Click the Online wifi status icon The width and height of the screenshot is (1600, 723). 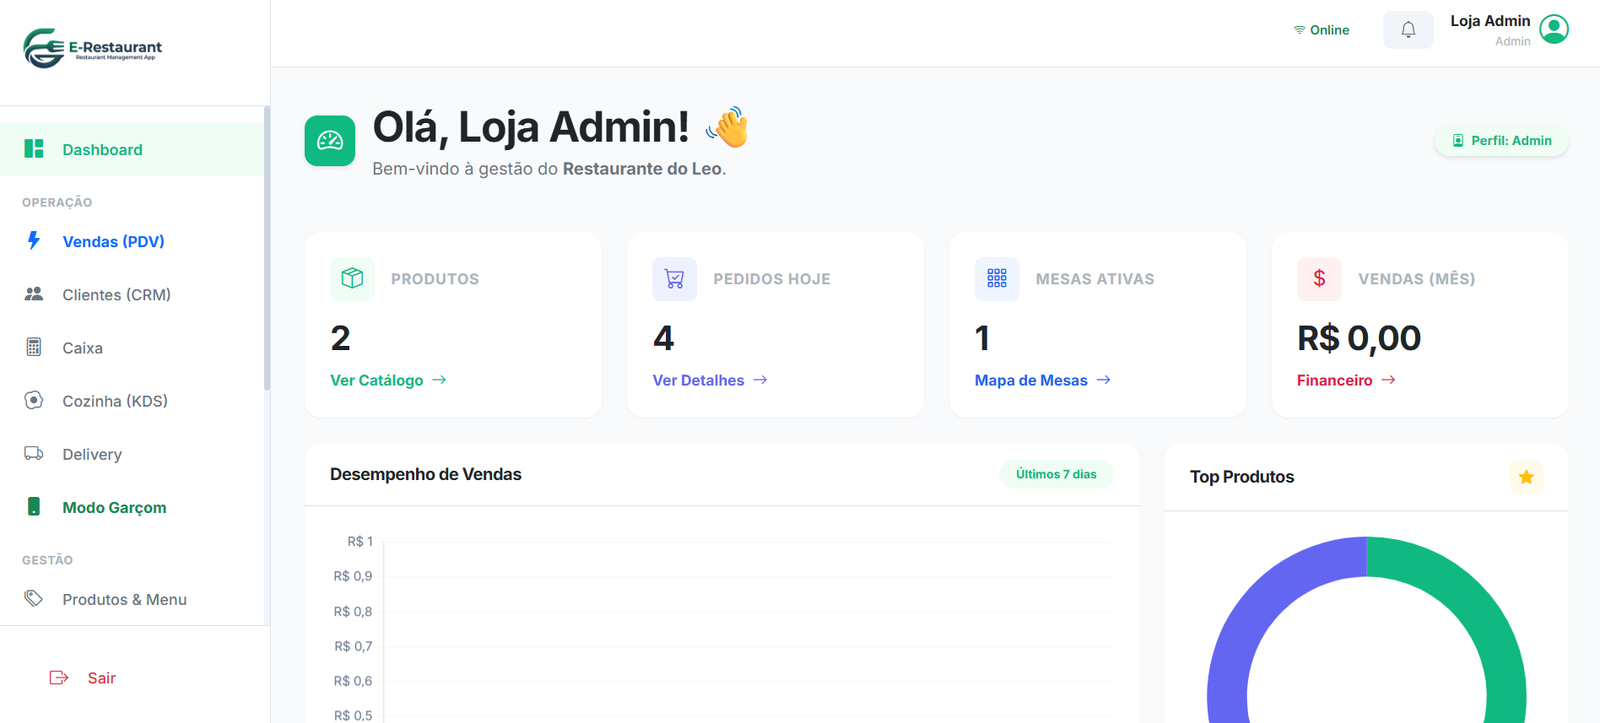pyautogui.click(x=1299, y=30)
